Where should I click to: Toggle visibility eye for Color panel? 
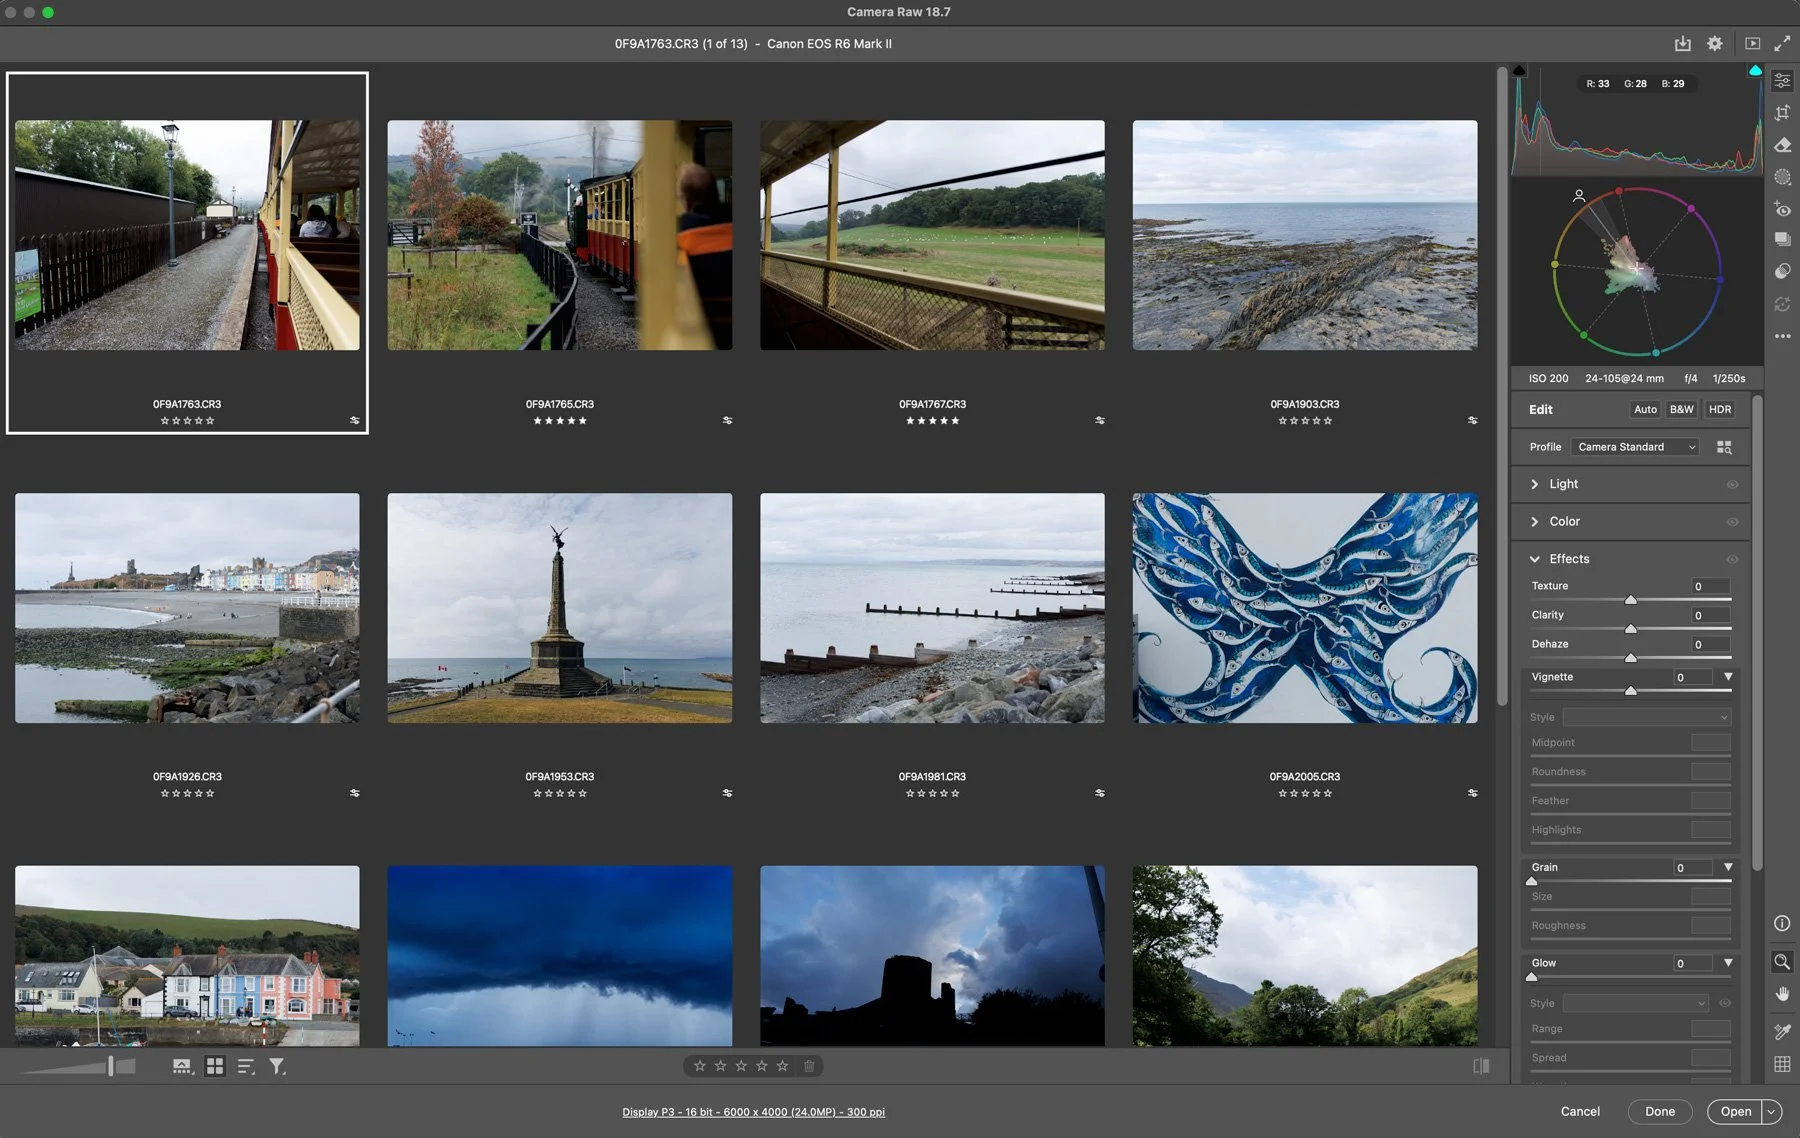1732,522
